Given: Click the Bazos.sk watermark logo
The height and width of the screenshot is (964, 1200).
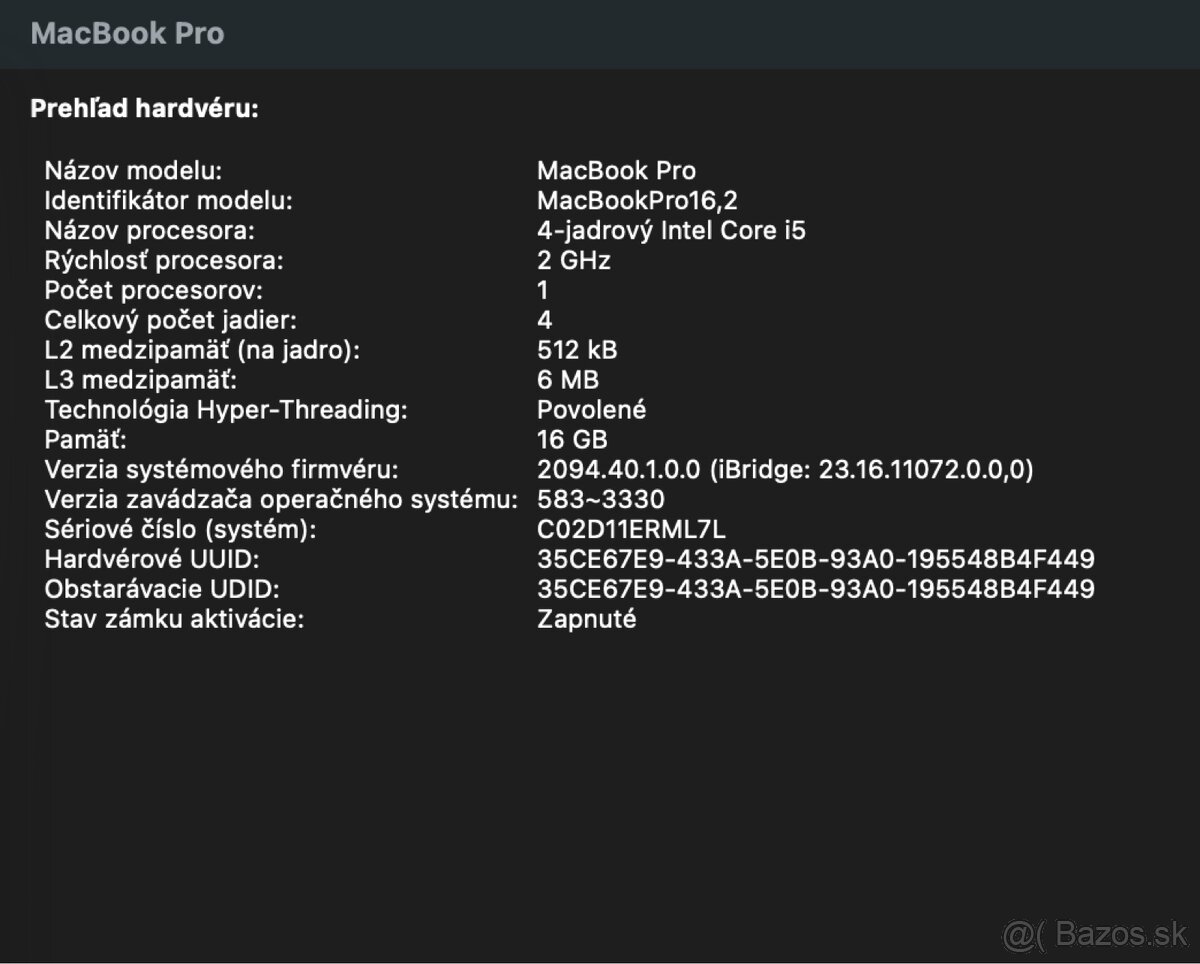Looking at the screenshot, I should (x=1095, y=937).
